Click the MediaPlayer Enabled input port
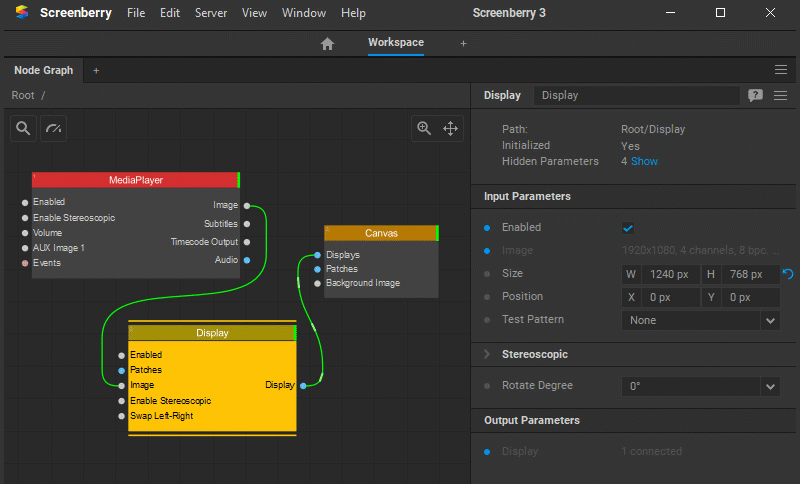 (x=25, y=202)
